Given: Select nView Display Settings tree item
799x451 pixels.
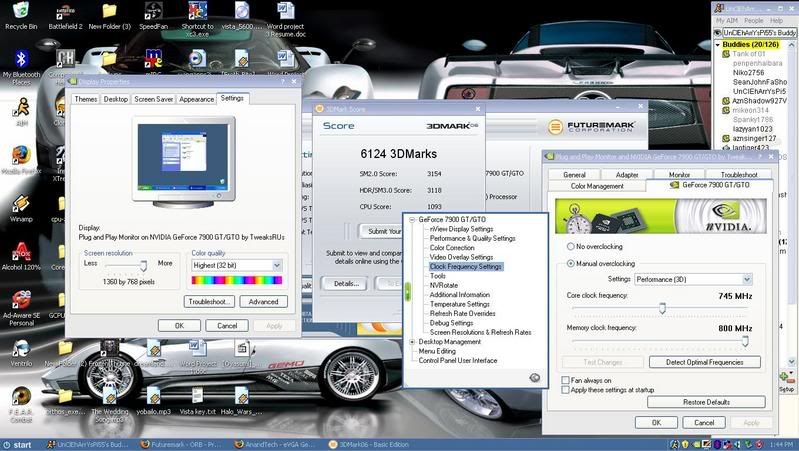Looking at the screenshot, I should pos(461,229).
